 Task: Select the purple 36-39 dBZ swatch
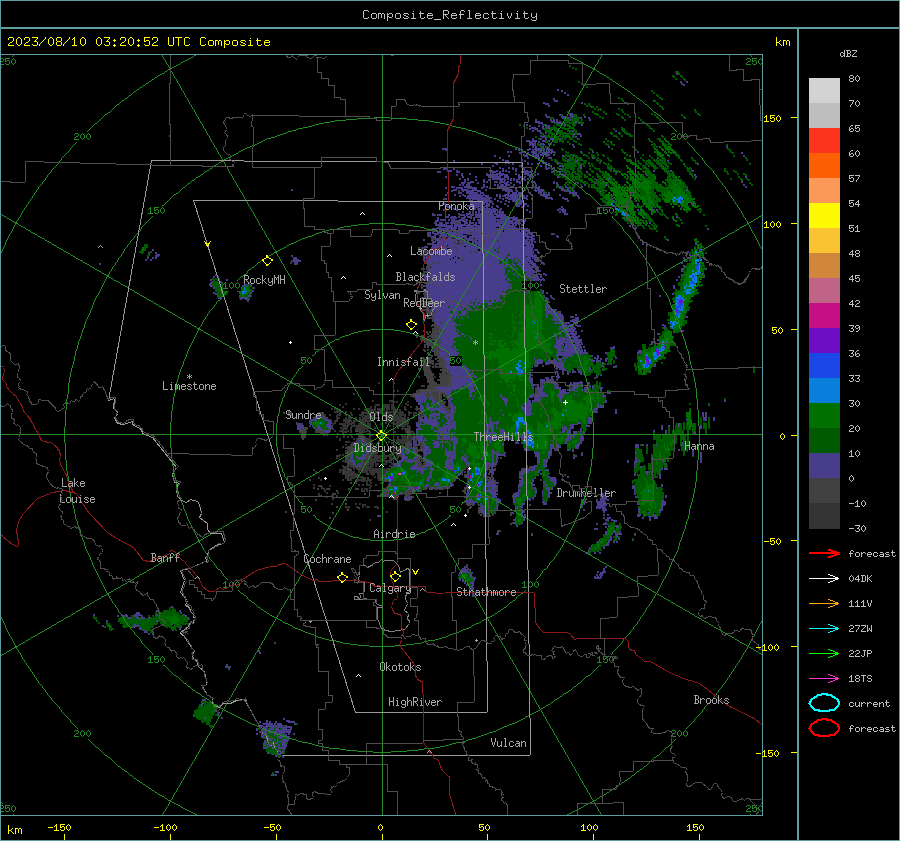pyautogui.click(x=824, y=340)
